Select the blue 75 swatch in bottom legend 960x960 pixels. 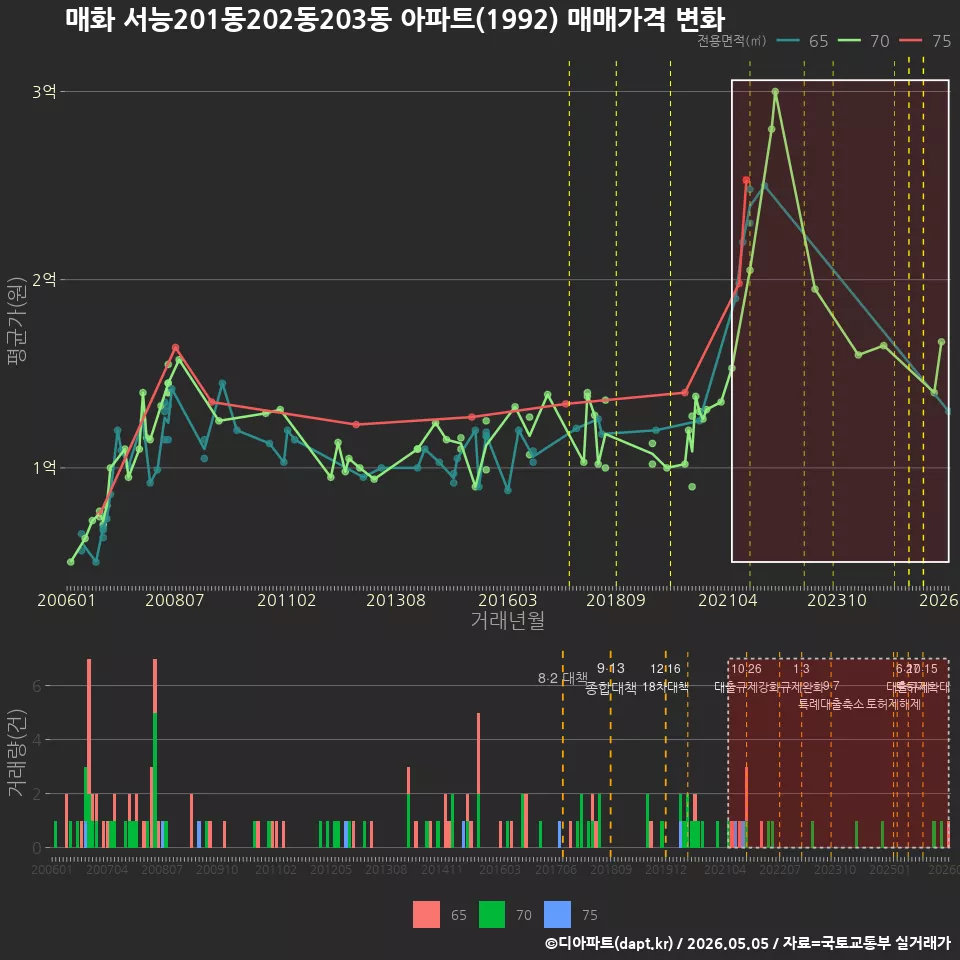tap(557, 915)
